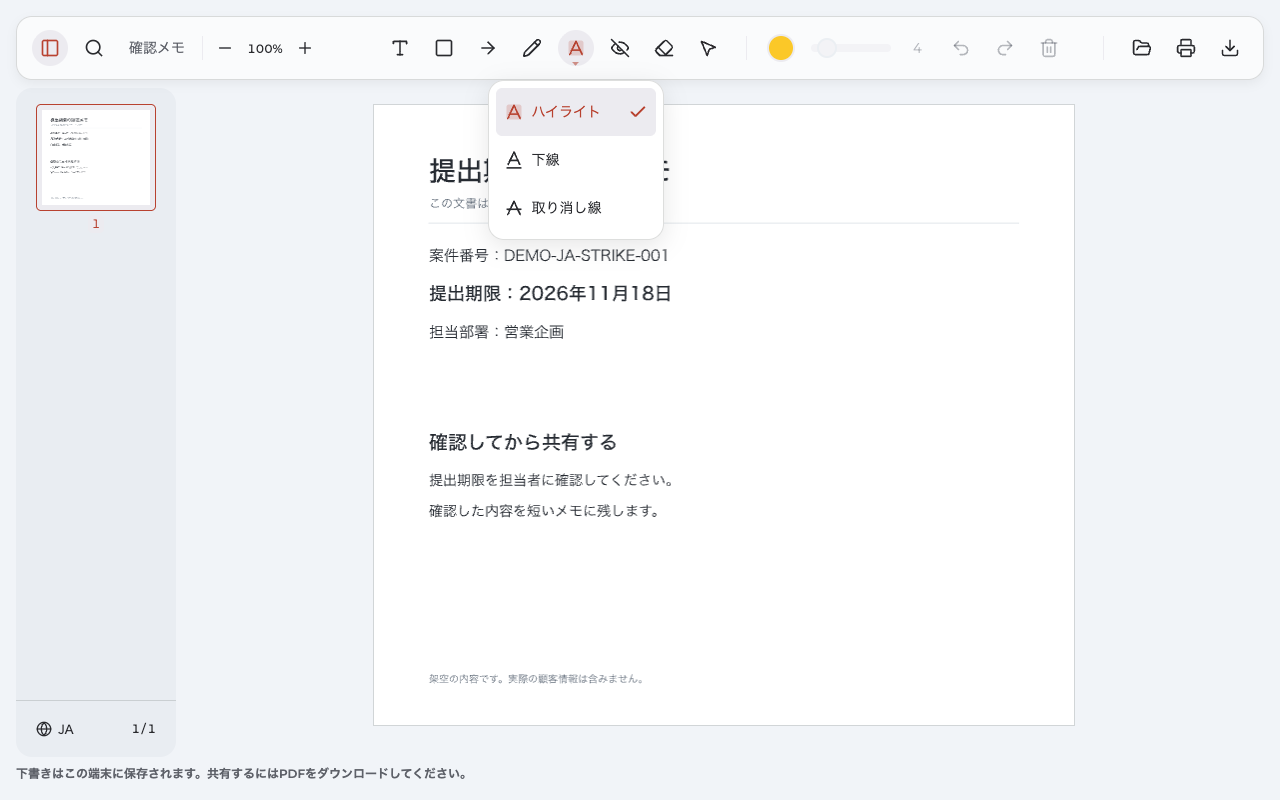1280x800 pixels.
Task: Zoom out with the minus button
Action: 225,48
